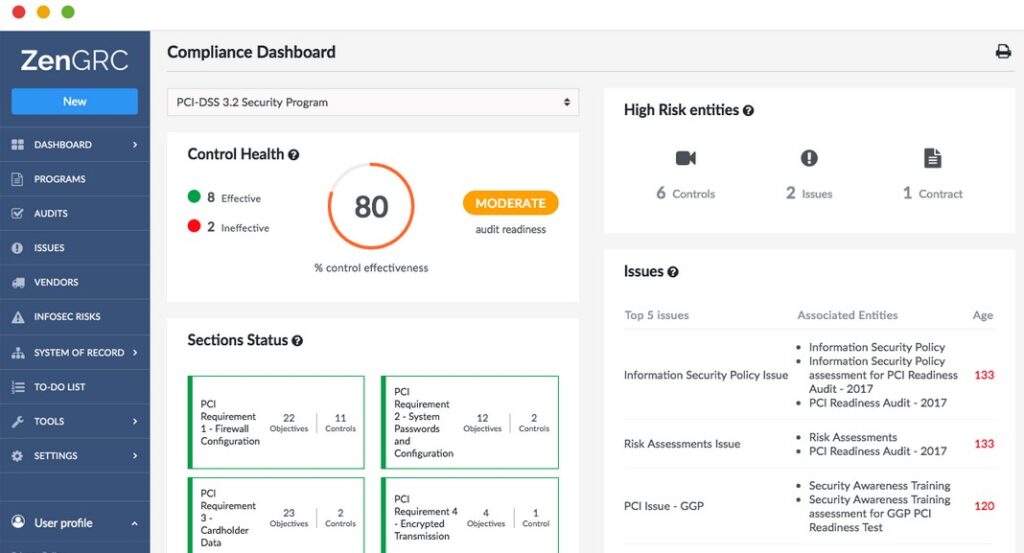Click the exclamation Issues icon in High Risk

click(809, 158)
